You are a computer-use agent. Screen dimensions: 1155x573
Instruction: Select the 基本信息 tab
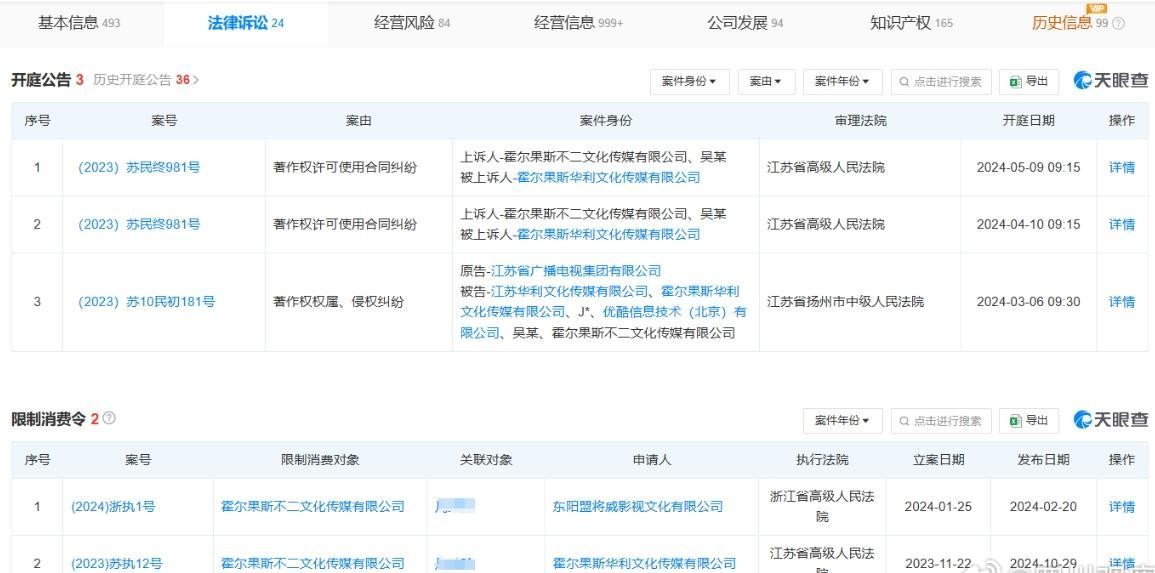point(79,22)
